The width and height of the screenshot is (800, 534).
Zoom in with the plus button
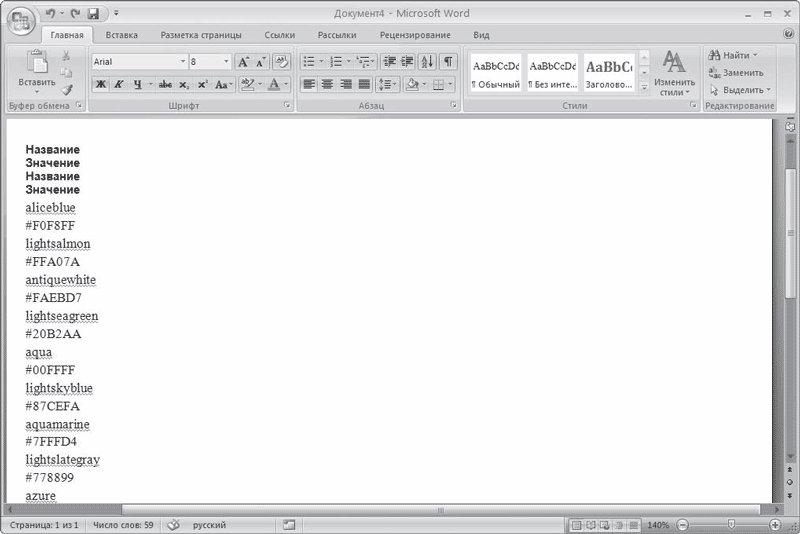774,525
